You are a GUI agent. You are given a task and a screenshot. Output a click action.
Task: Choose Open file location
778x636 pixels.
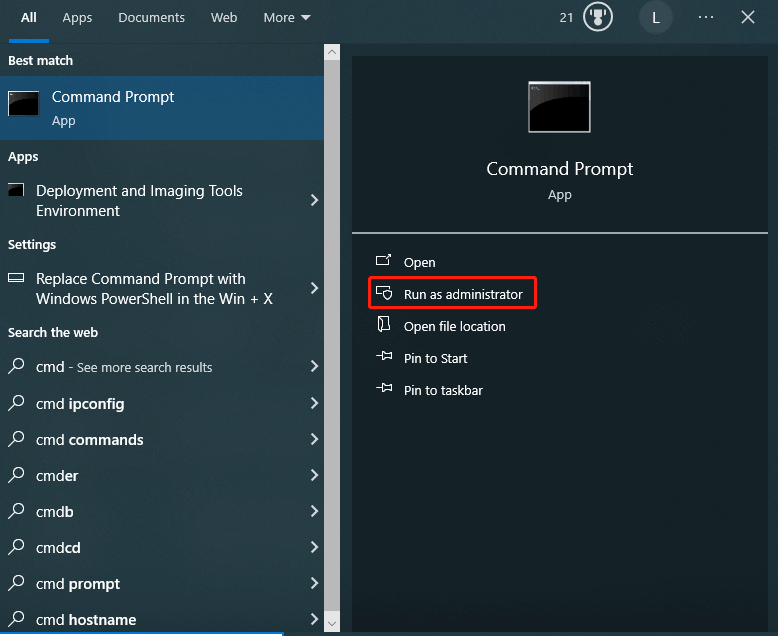[454, 326]
